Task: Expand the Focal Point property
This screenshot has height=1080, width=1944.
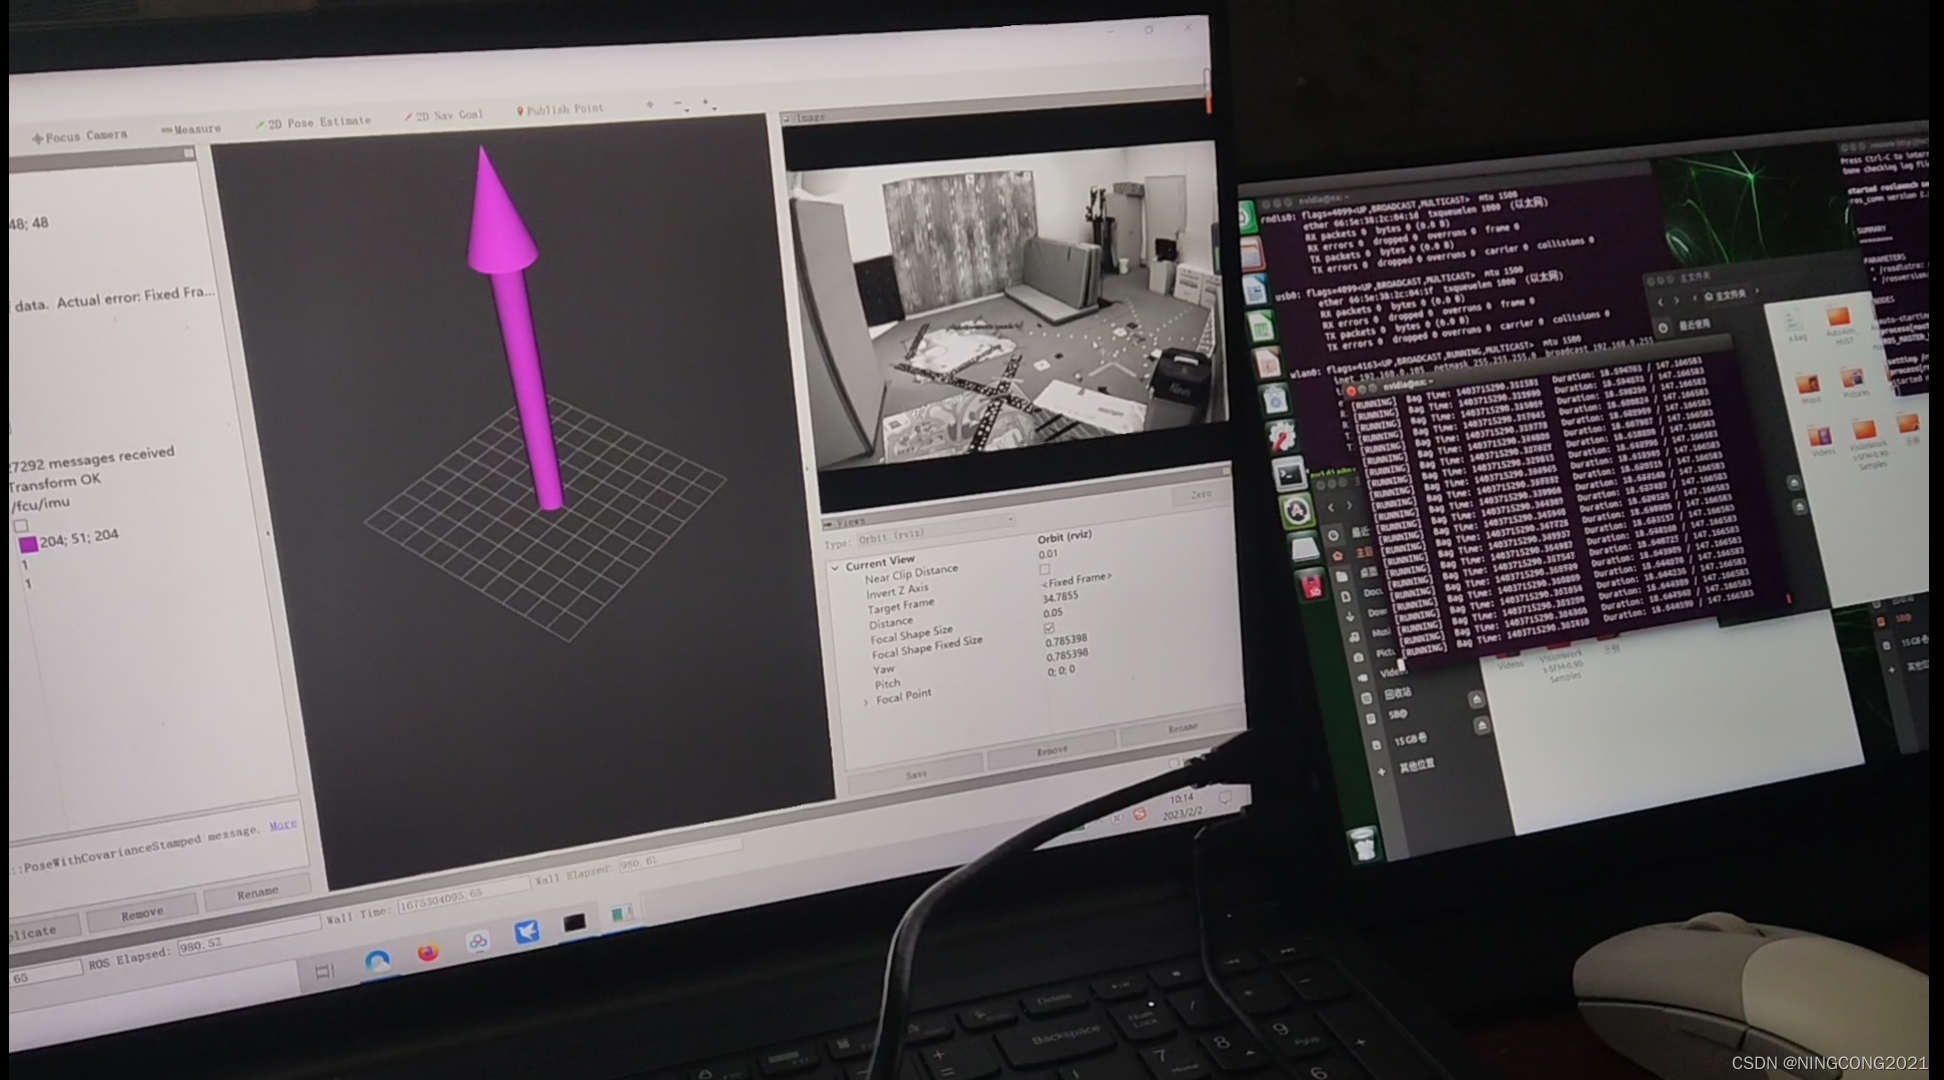Action: [866, 702]
